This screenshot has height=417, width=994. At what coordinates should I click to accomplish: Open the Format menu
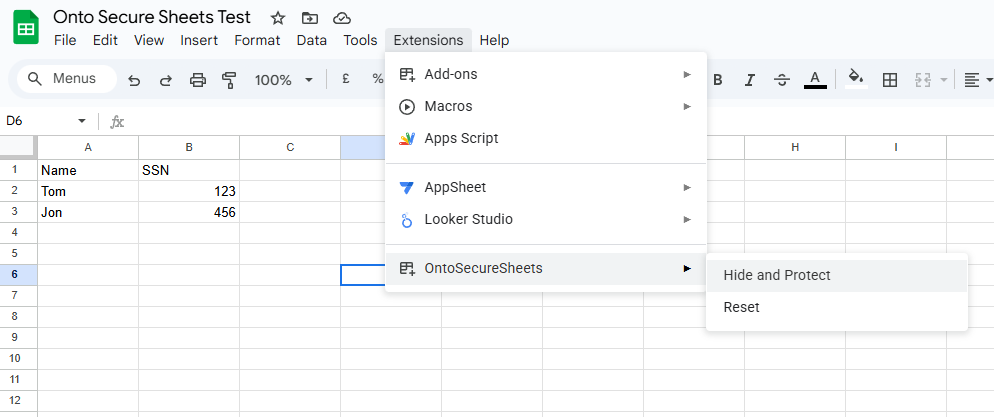point(257,41)
